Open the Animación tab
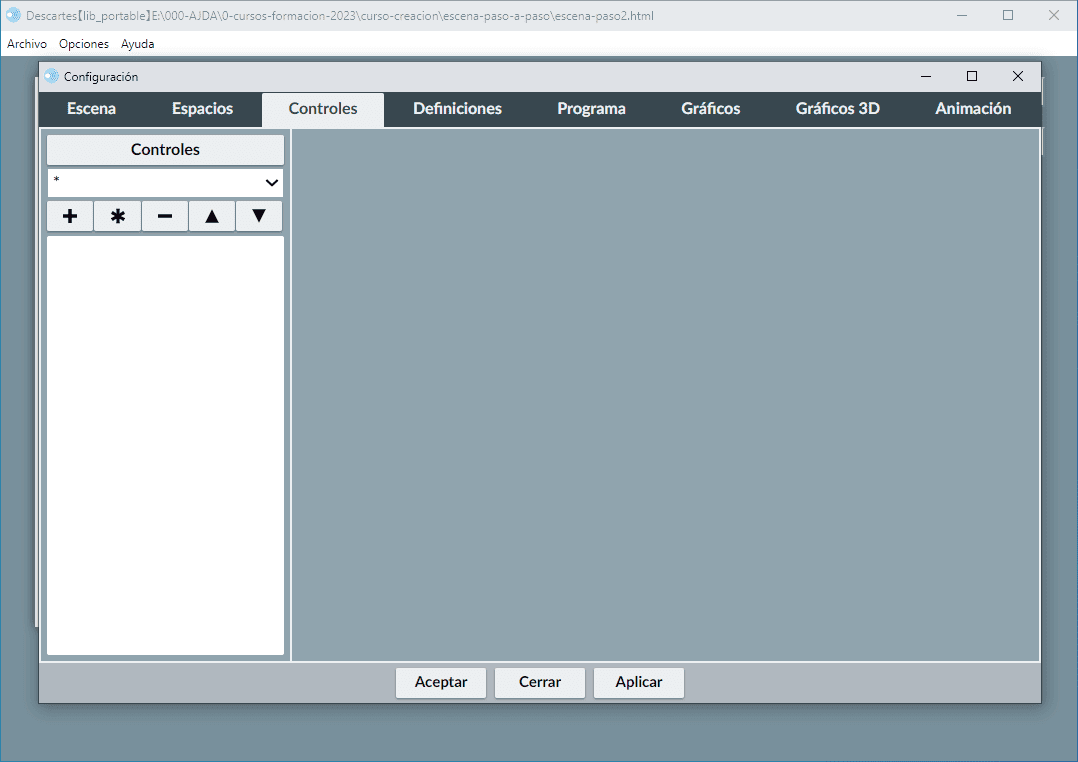Screen dimensions: 1078x762 (973, 109)
